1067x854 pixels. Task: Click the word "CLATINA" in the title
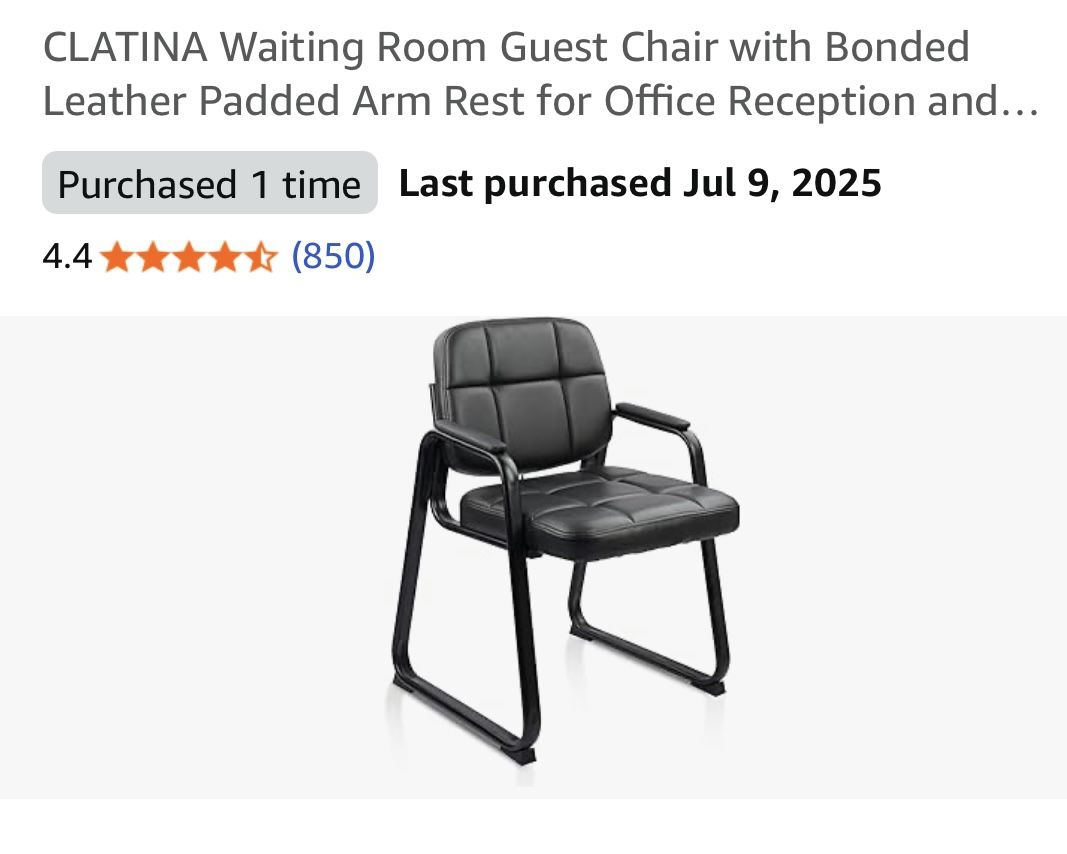click(x=124, y=47)
